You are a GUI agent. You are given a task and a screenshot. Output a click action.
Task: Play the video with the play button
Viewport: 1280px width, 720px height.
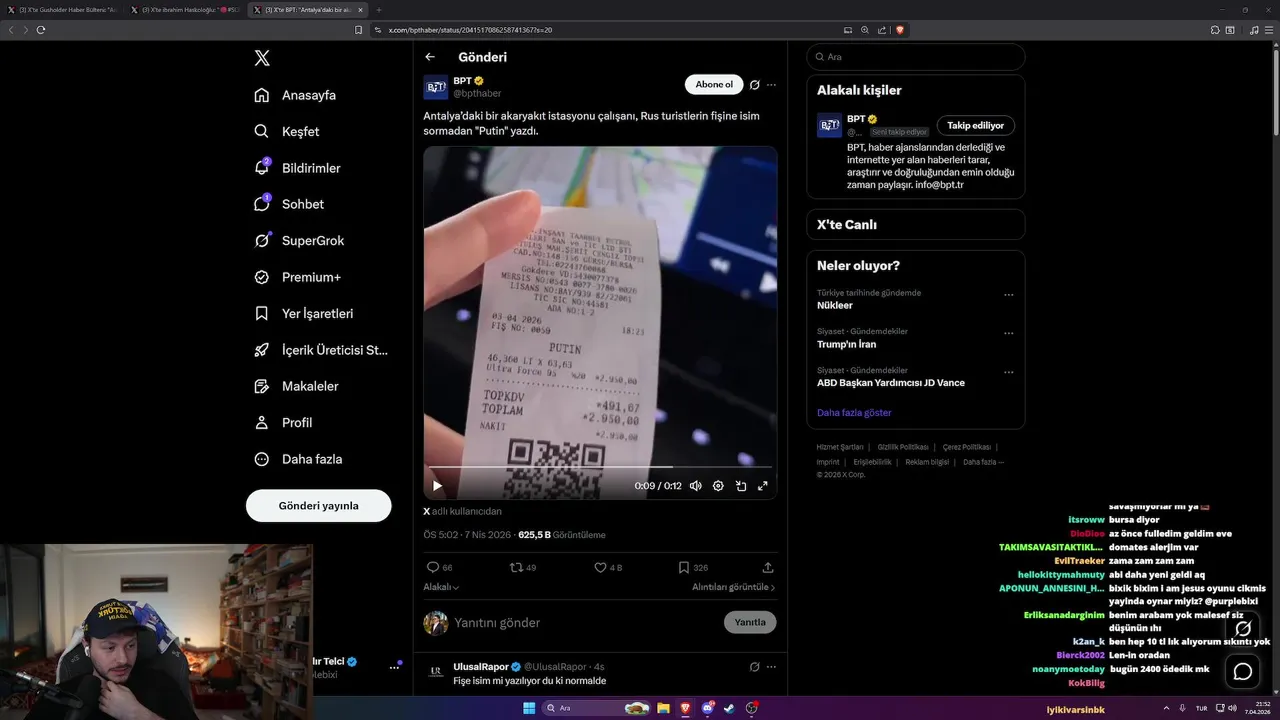(x=437, y=486)
